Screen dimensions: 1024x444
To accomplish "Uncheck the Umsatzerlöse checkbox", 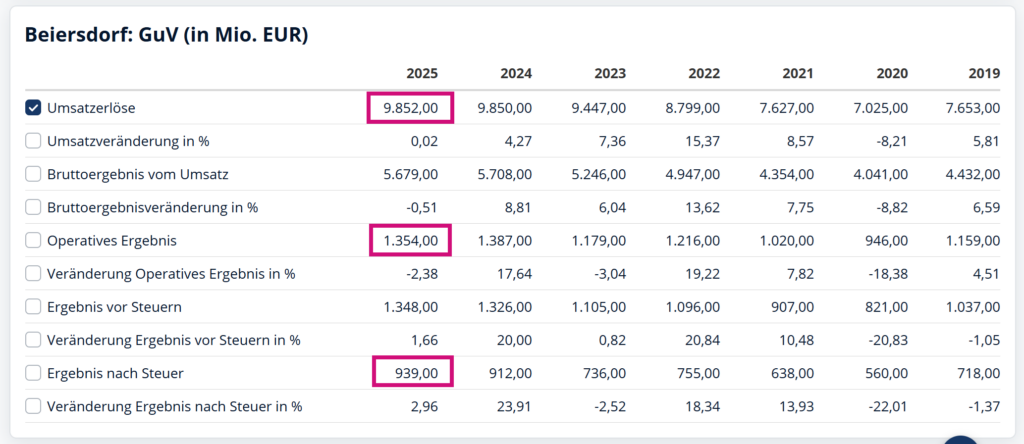I will coord(33,108).
